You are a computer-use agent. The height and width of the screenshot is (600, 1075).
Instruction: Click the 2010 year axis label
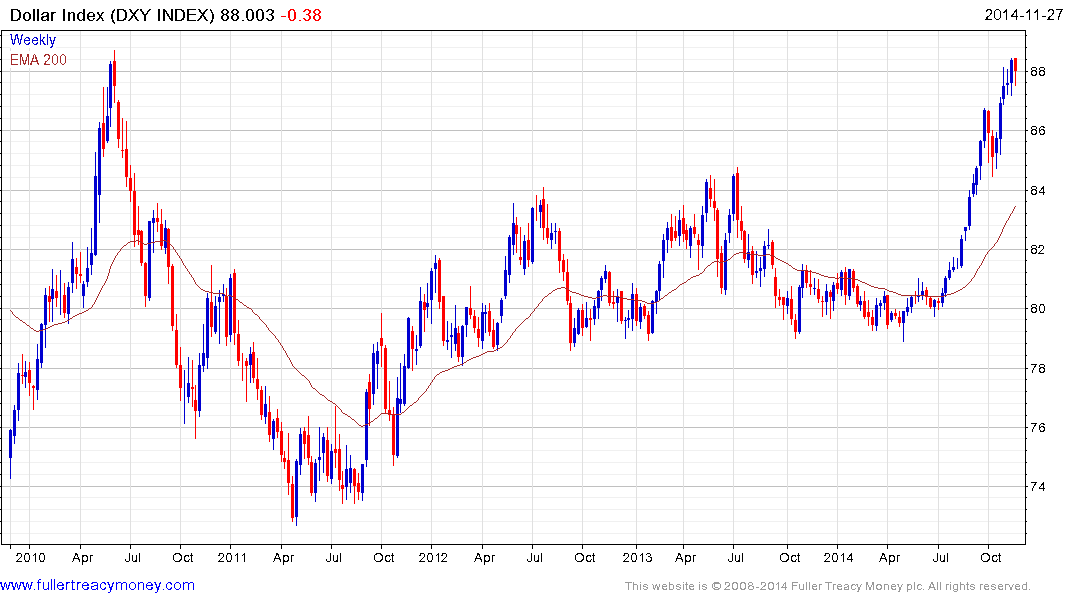tap(30, 557)
